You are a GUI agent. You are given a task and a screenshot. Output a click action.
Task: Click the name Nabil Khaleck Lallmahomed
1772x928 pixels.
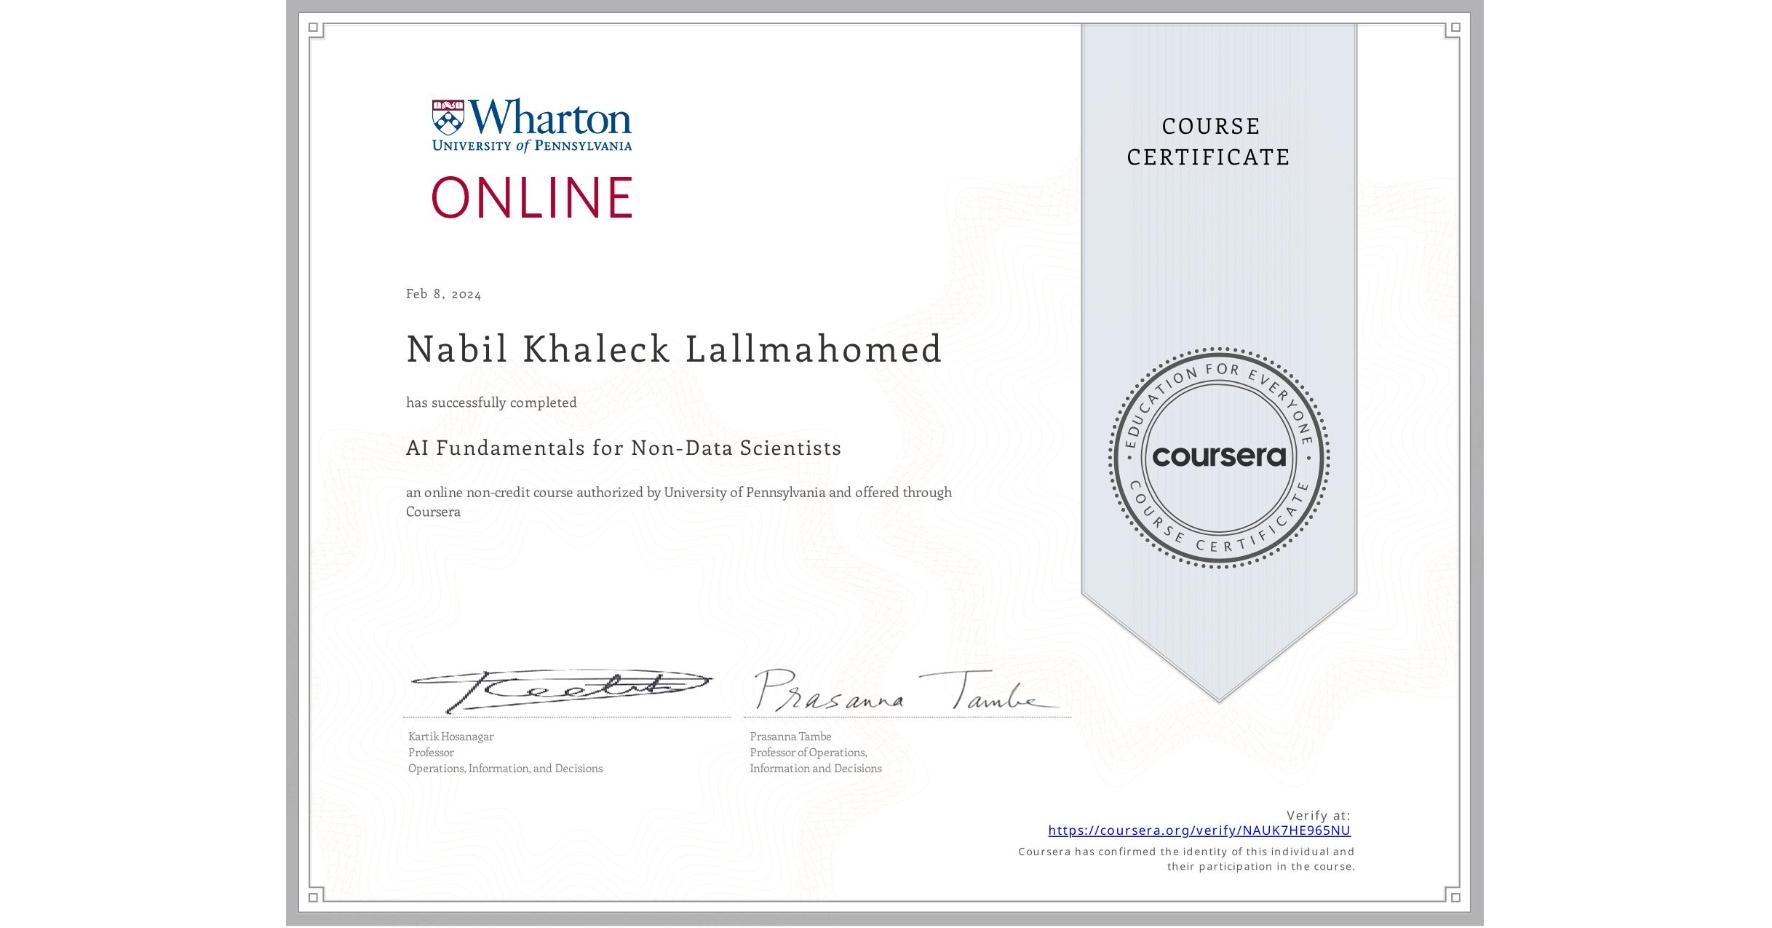pyautogui.click(x=674, y=349)
